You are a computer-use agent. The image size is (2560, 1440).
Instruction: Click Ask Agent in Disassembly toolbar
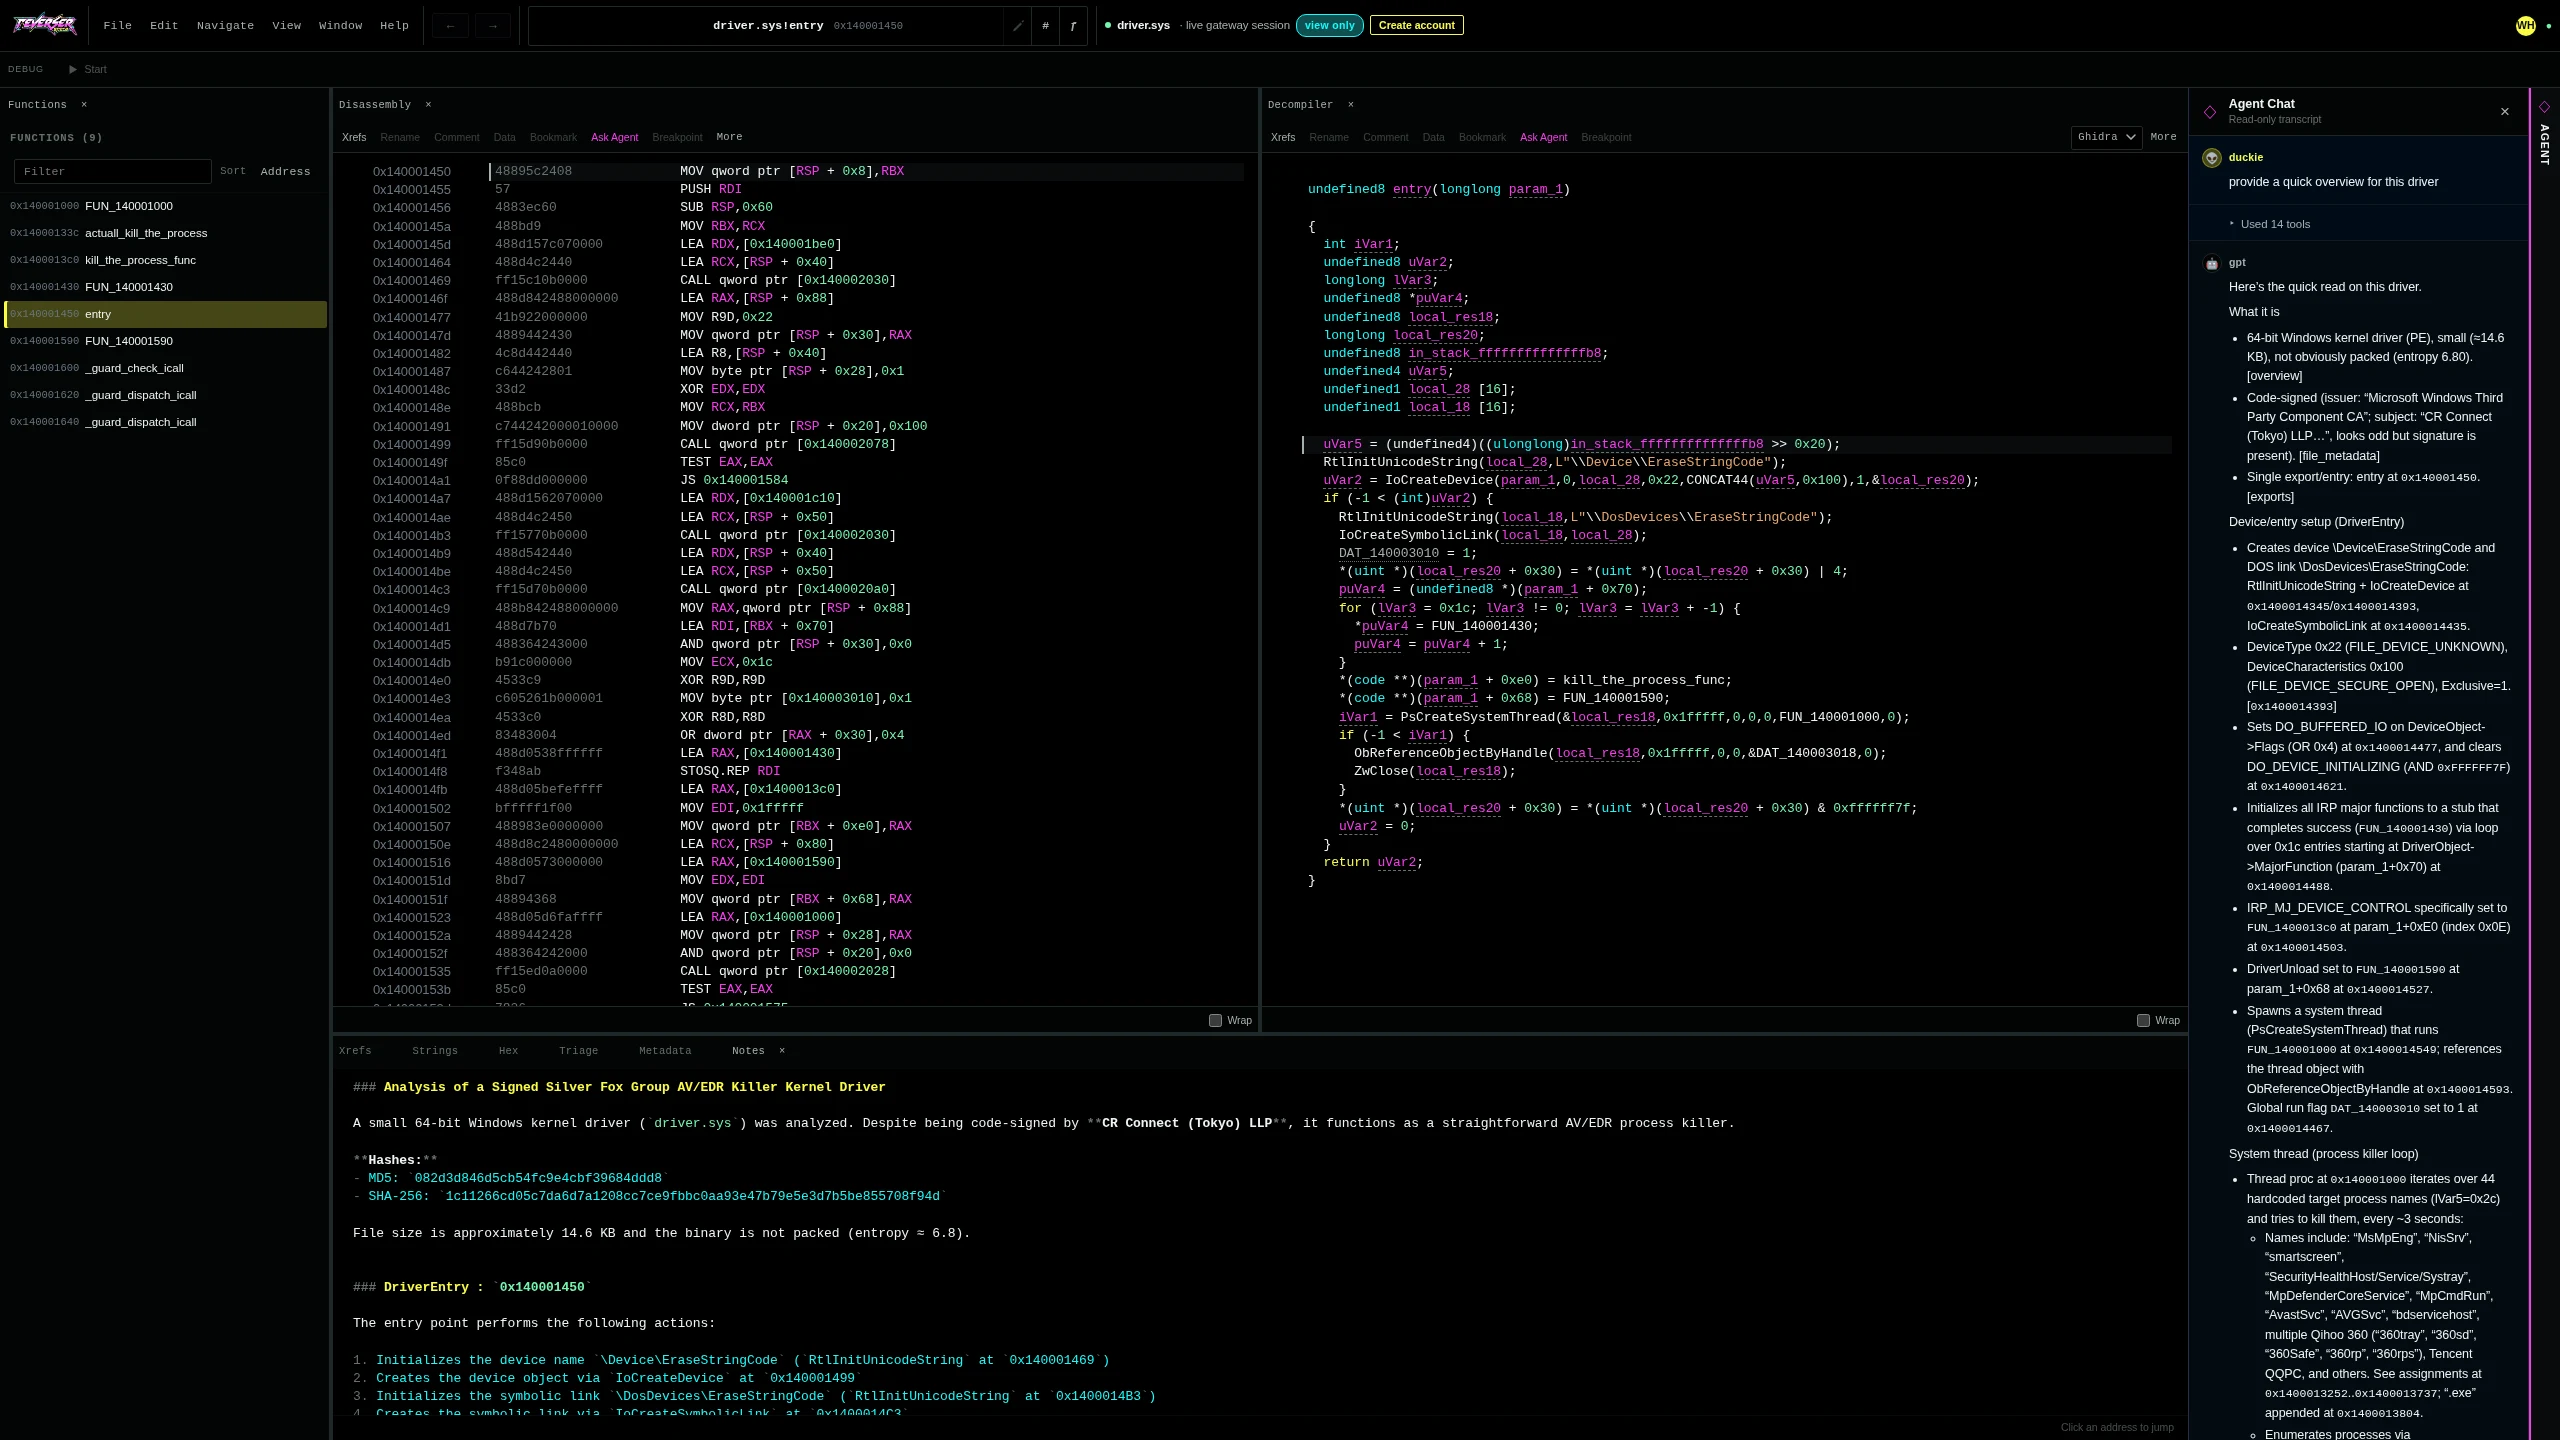[614, 138]
